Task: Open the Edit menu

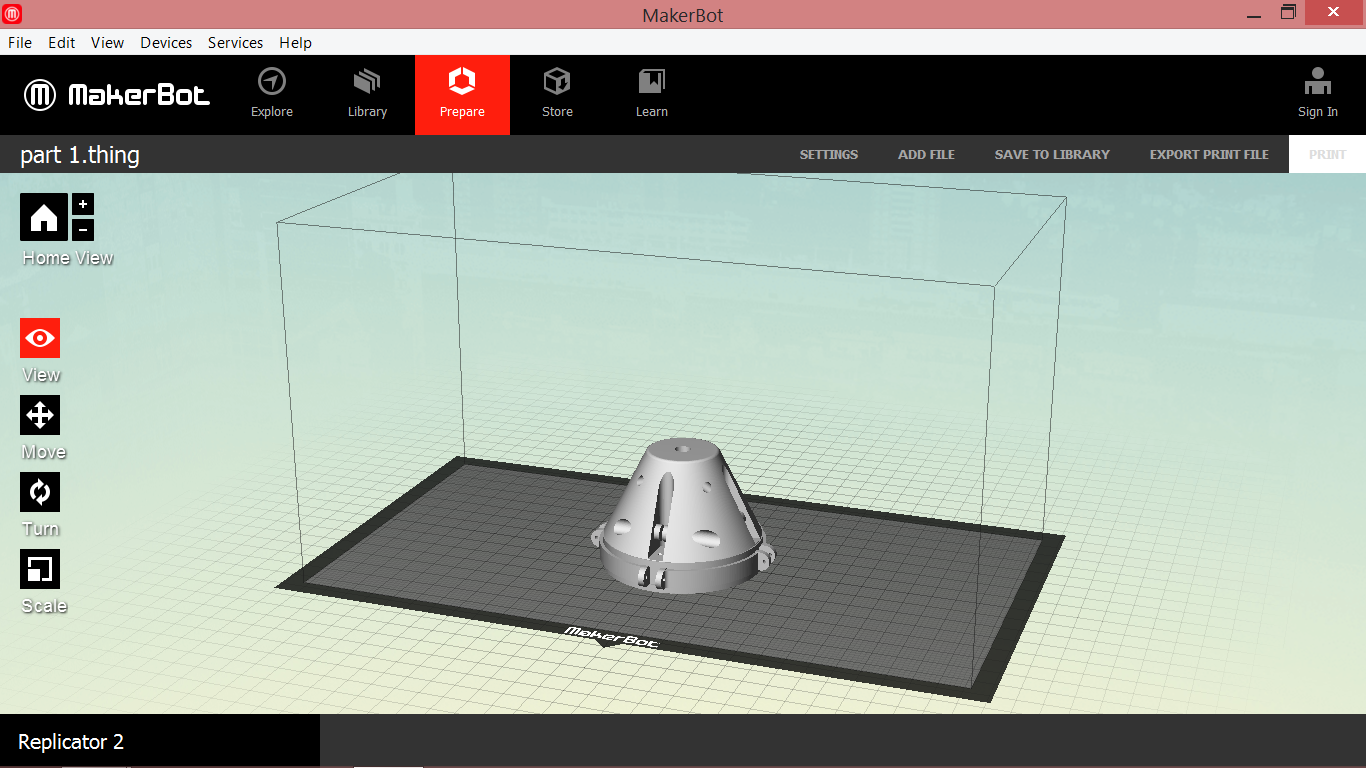Action: coord(62,43)
